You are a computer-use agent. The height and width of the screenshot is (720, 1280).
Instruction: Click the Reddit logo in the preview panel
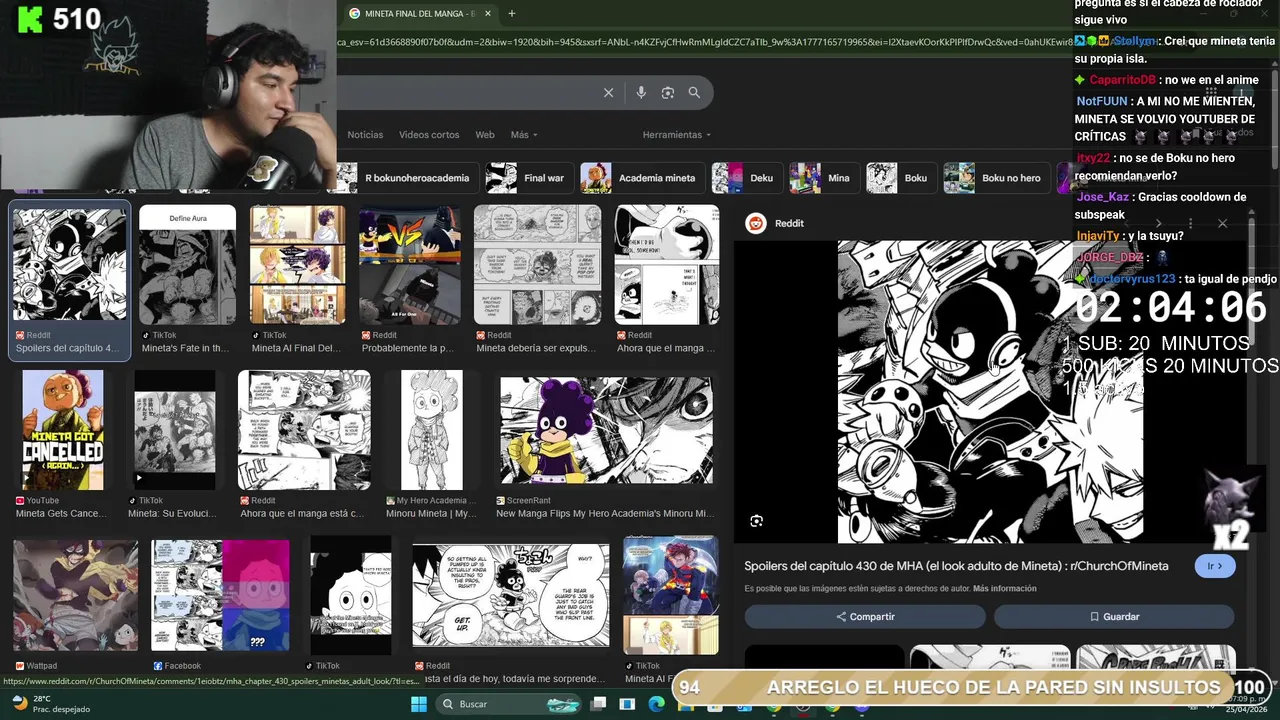(756, 223)
